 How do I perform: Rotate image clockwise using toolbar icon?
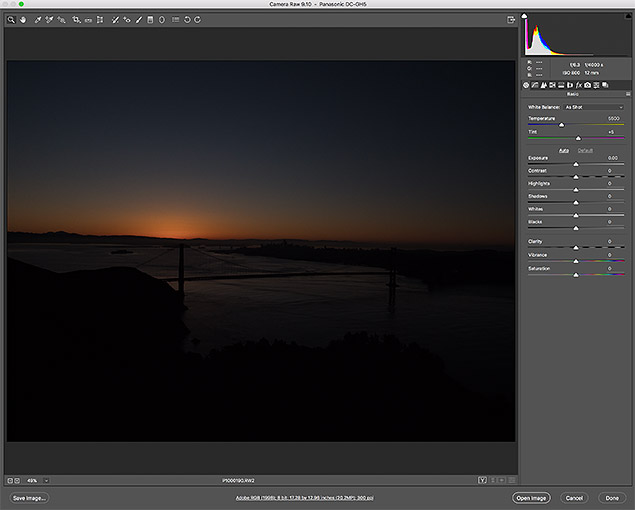click(198, 19)
